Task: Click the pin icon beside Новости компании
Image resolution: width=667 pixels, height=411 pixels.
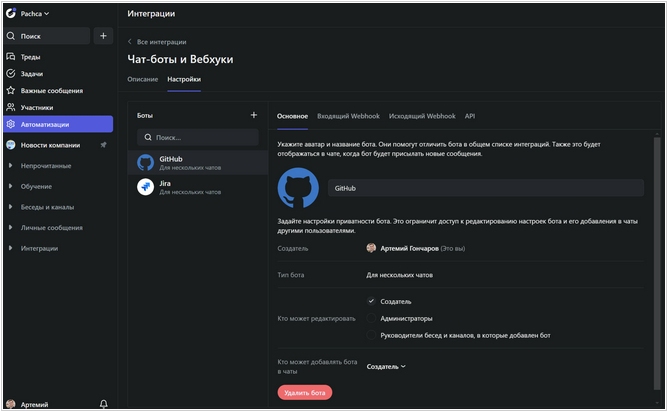Action: coord(104,145)
